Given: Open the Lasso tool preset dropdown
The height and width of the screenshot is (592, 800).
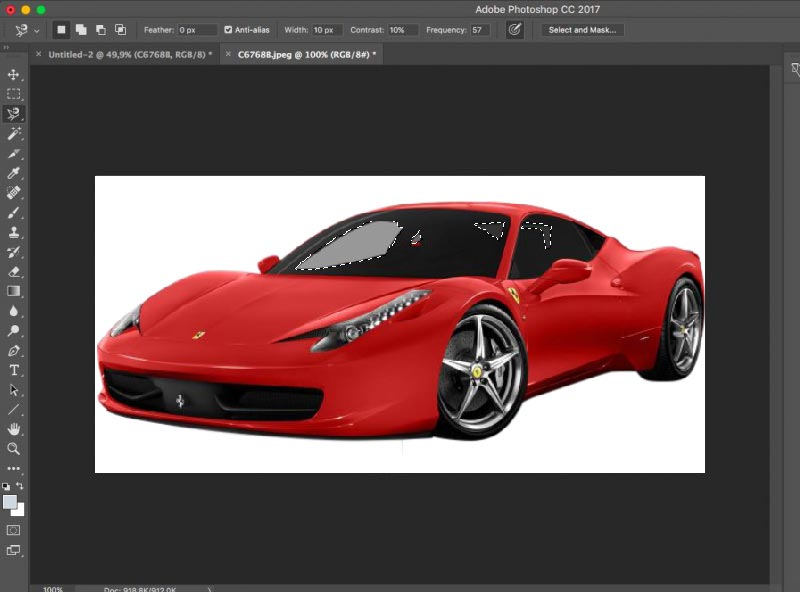Looking at the screenshot, I should tap(37, 30).
